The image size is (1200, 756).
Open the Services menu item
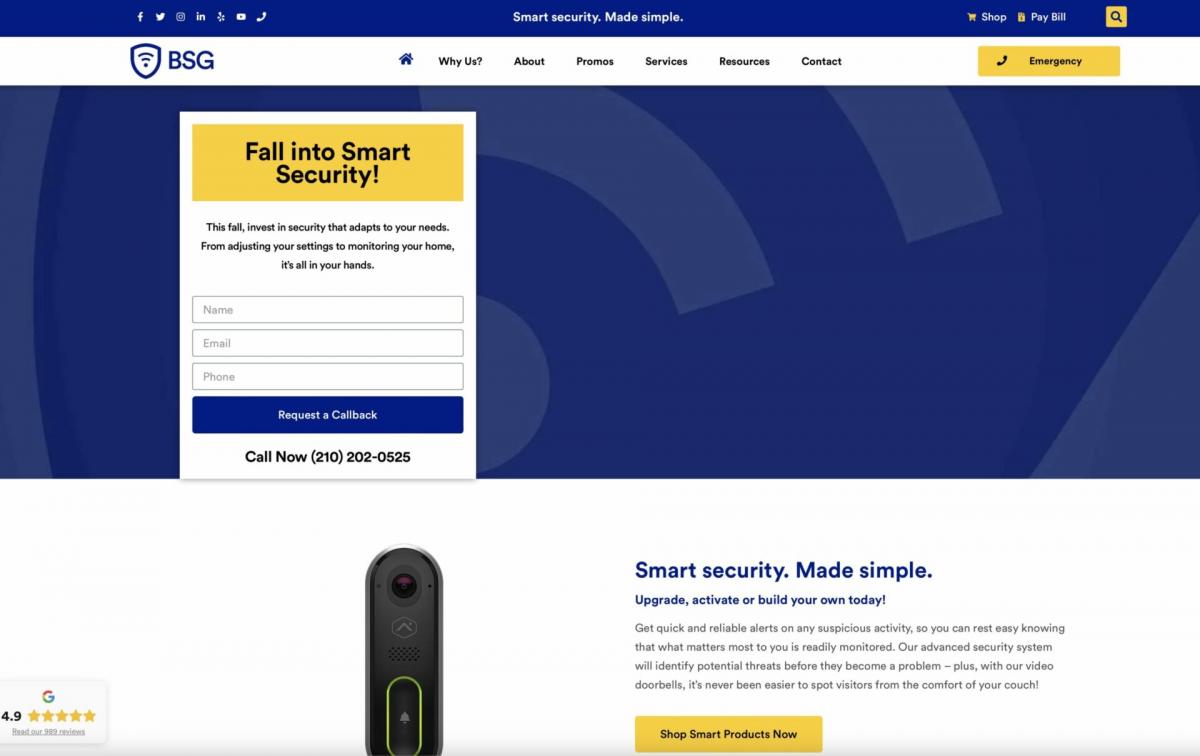(666, 61)
